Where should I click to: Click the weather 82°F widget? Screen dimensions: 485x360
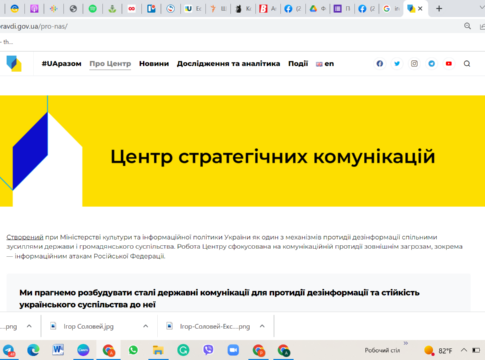tap(438, 350)
